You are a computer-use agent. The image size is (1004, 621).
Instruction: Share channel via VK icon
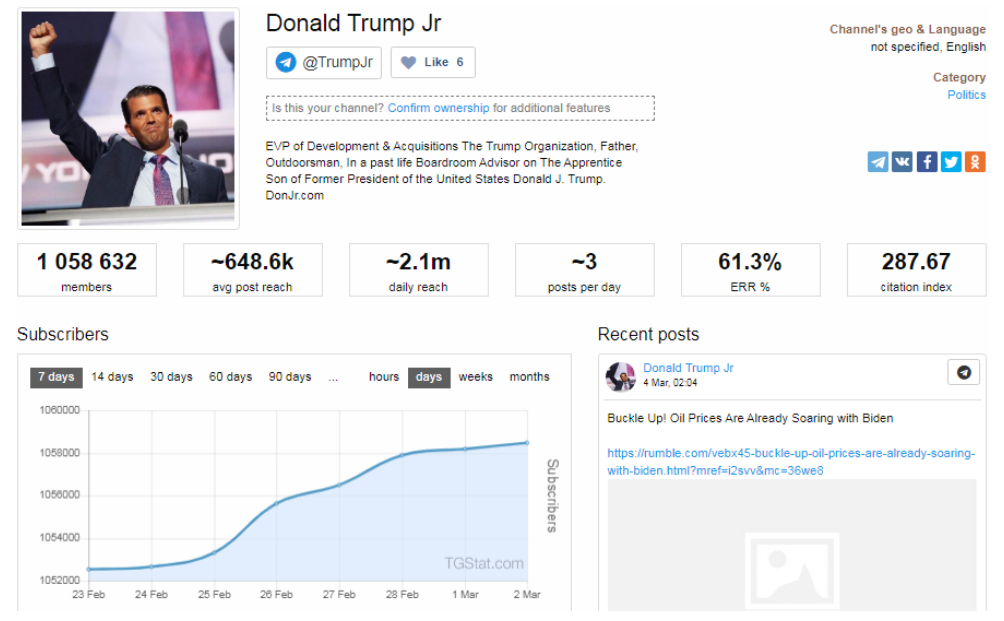pos(902,162)
